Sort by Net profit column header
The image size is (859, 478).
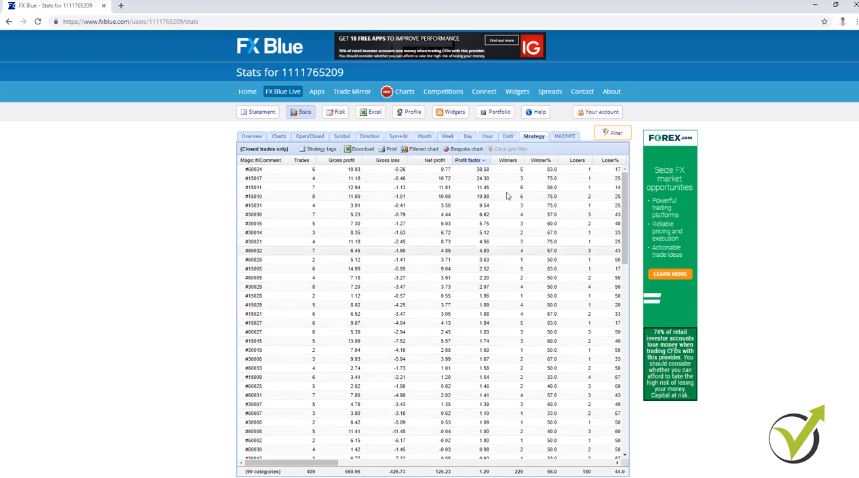click(432, 160)
